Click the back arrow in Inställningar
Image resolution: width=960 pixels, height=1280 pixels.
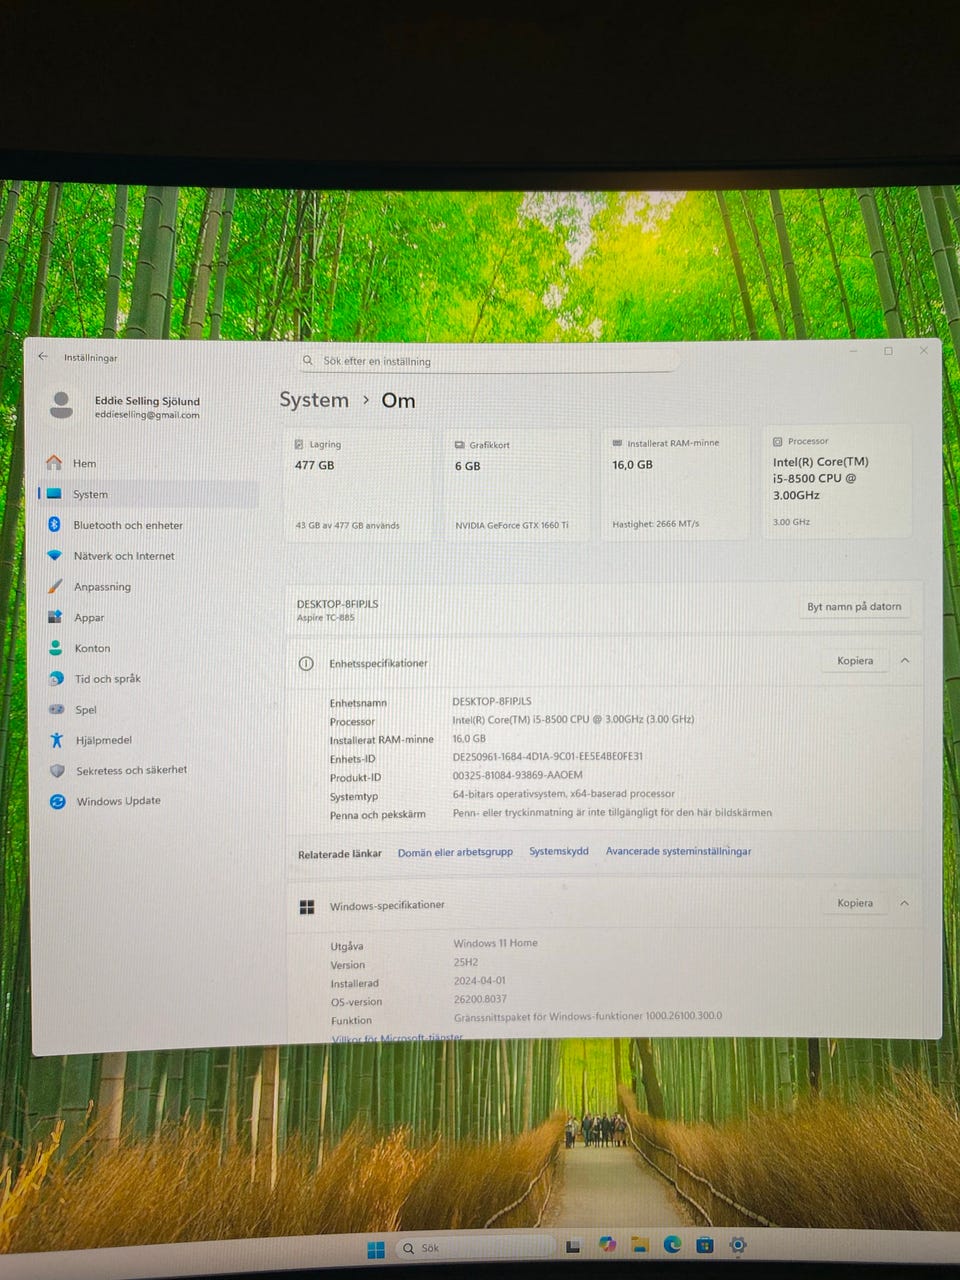tap(42, 356)
